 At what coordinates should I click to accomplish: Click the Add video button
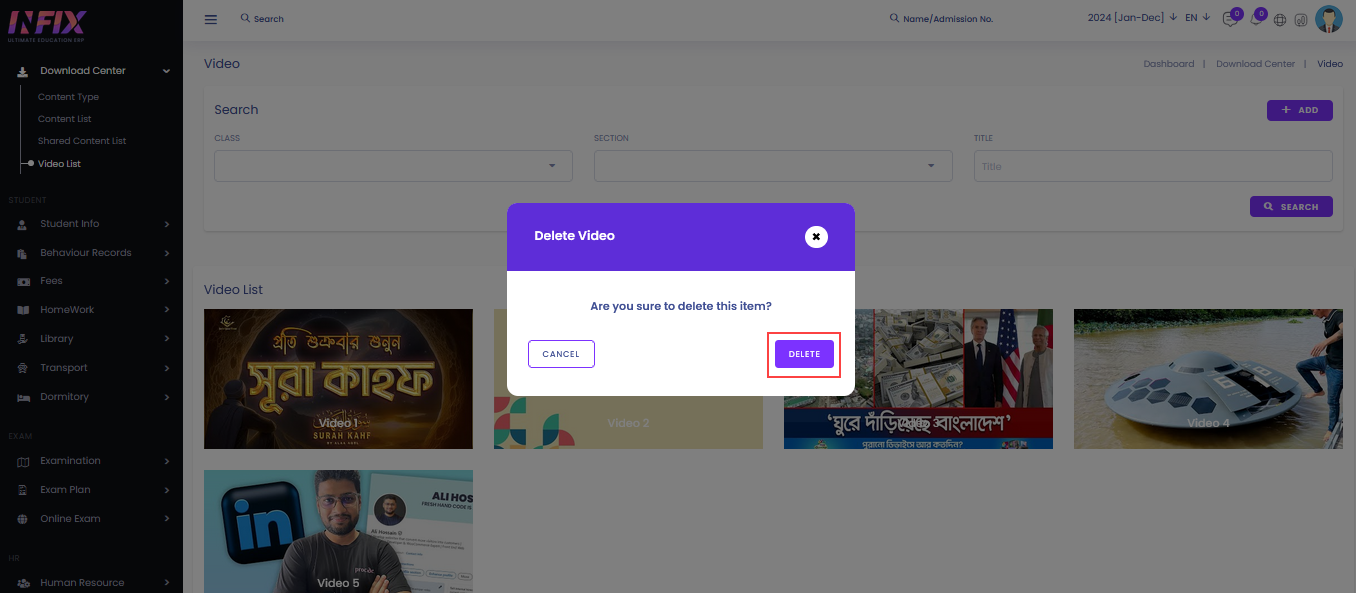point(1300,110)
